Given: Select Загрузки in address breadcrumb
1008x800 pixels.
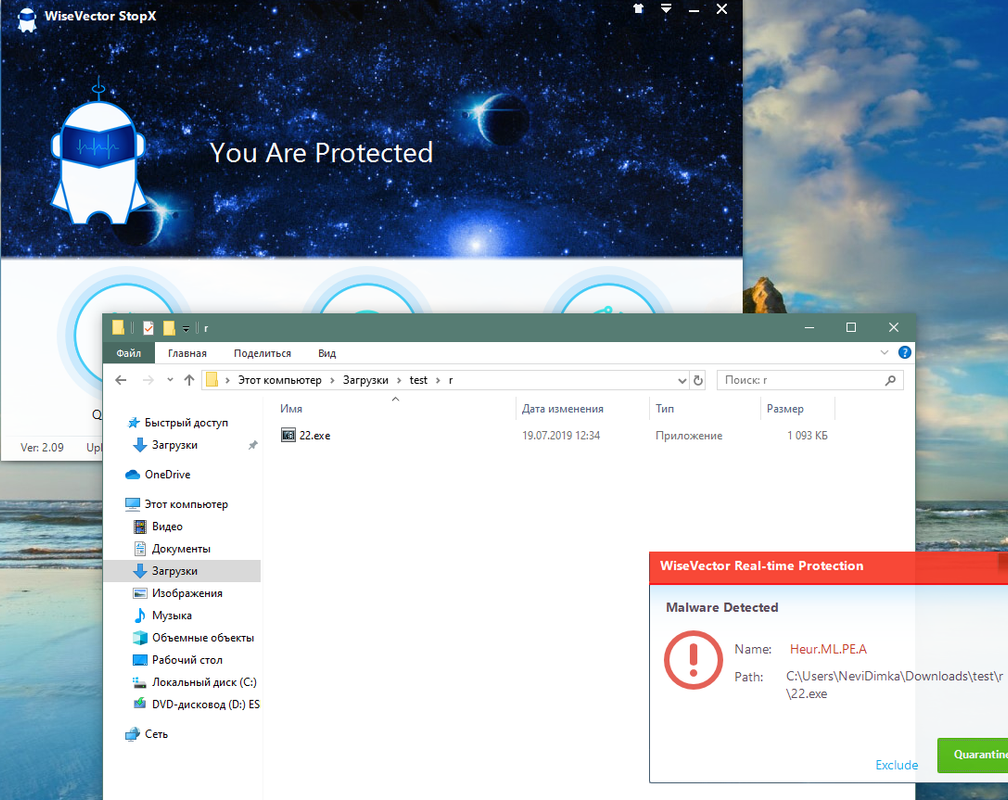Looking at the screenshot, I should pyautogui.click(x=365, y=380).
